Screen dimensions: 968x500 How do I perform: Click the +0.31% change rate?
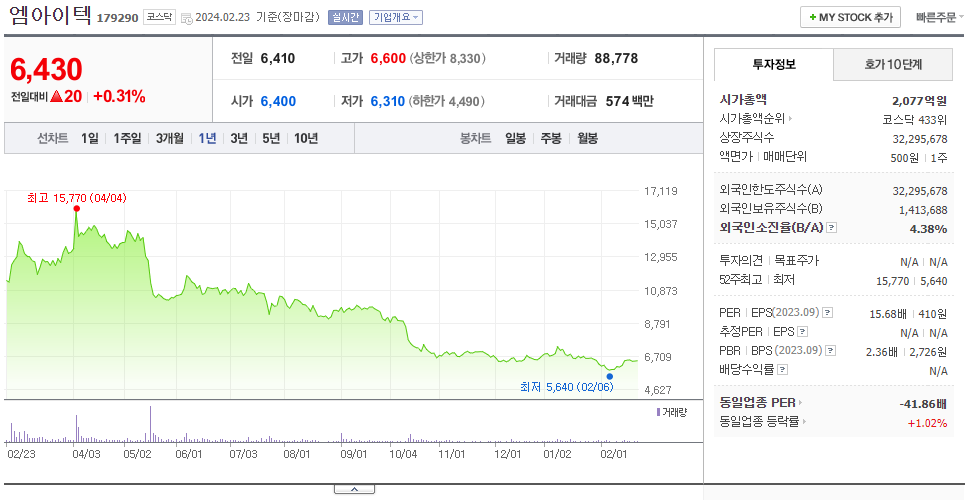click(119, 96)
